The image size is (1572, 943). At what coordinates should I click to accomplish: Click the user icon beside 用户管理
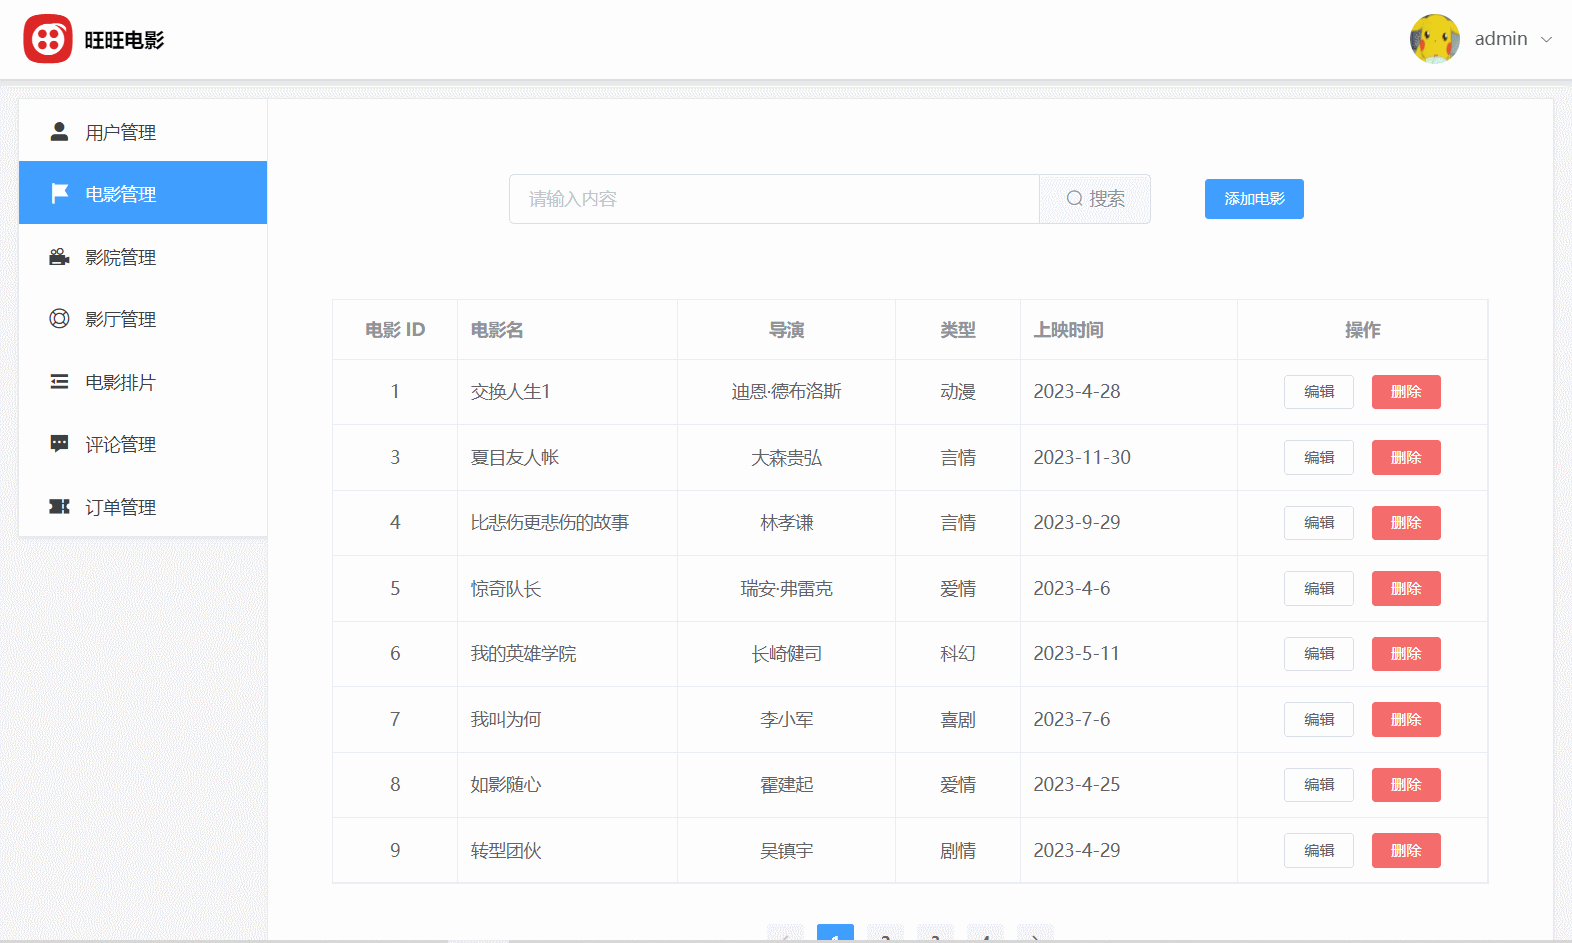point(60,131)
